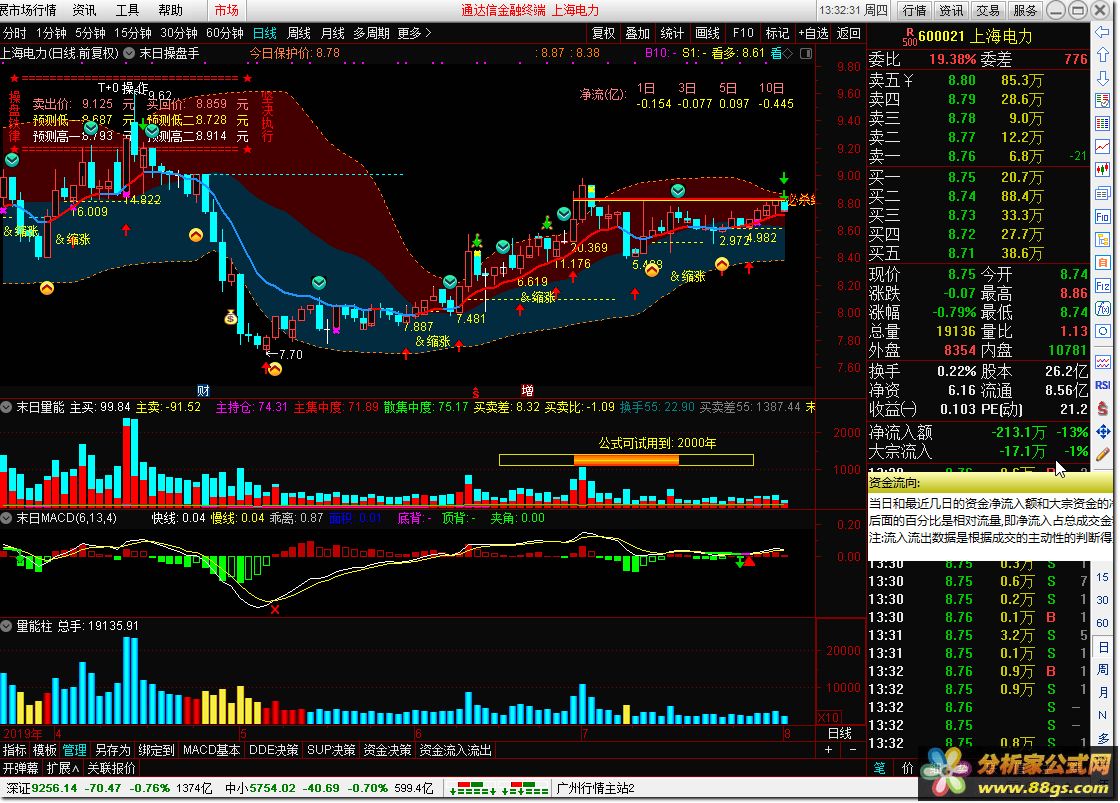
Task: Click the 广州行情主站2 status entry
Action: pyautogui.click(x=596, y=788)
